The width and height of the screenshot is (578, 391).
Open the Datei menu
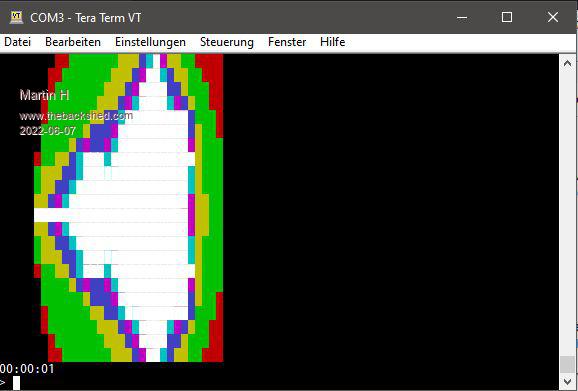tap(17, 42)
